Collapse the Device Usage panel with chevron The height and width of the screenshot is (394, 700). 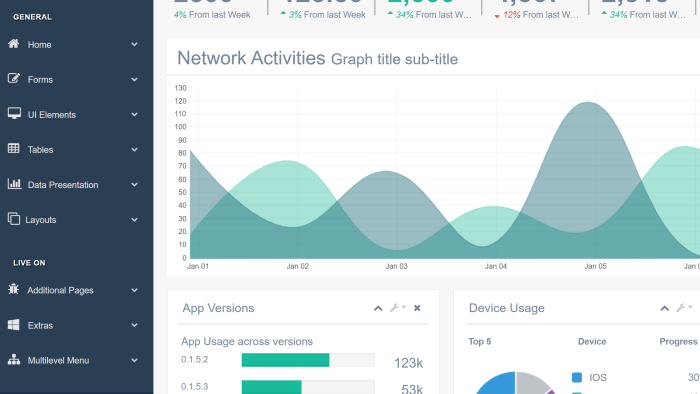(664, 308)
